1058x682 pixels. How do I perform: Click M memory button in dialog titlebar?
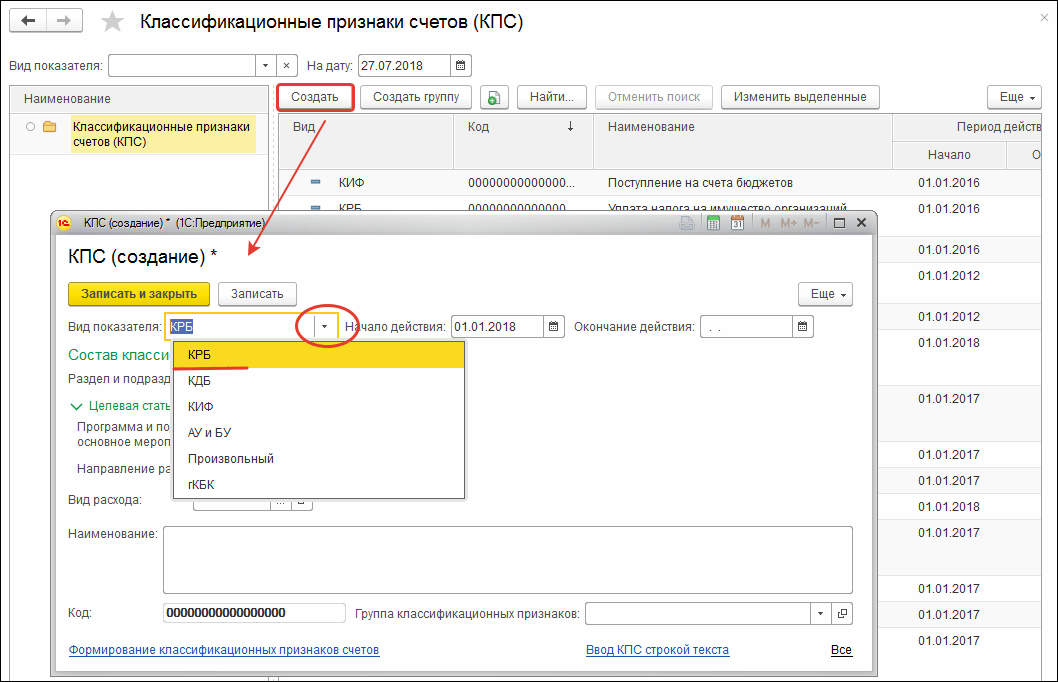pyautogui.click(x=765, y=223)
